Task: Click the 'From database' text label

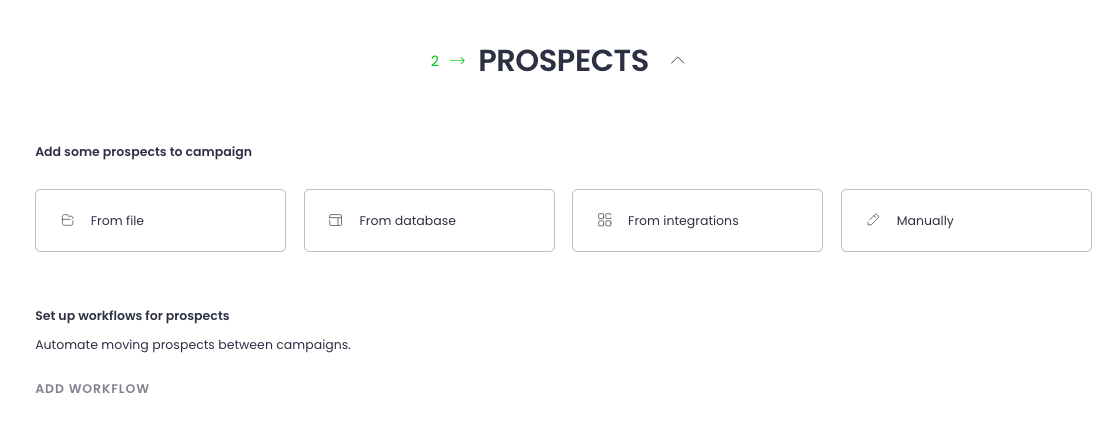Action: 407,221
